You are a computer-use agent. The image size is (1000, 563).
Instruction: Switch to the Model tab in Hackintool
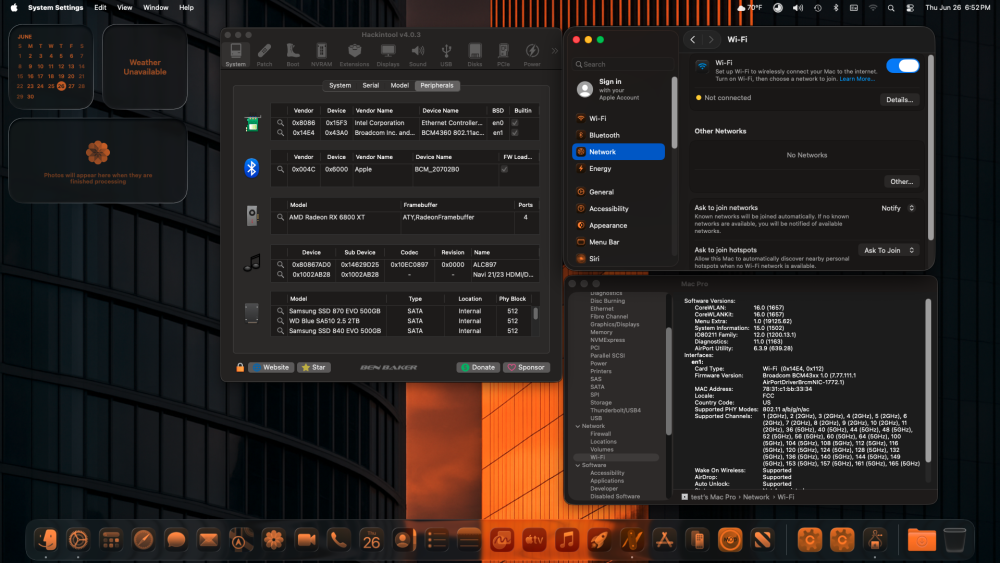tap(400, 85)
